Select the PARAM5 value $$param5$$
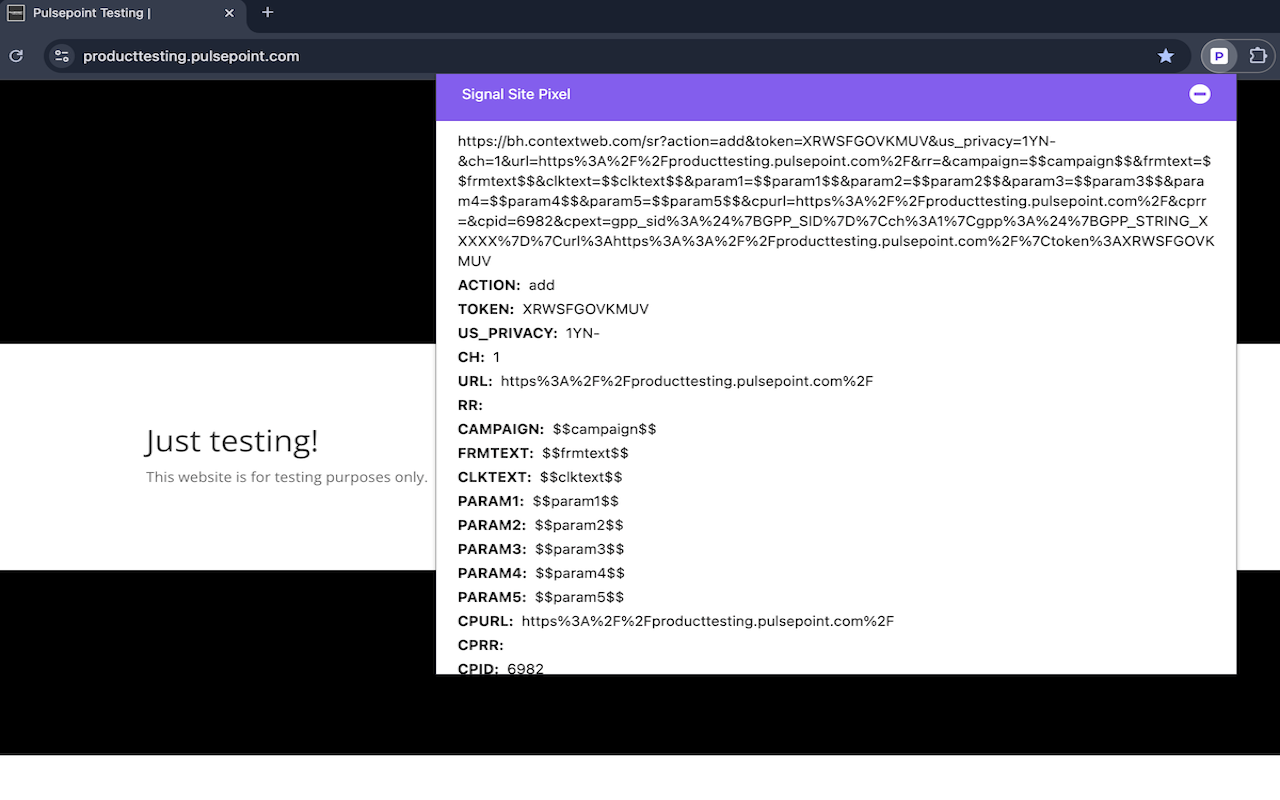The width and height of the screenshot is (1280, 800). 579,597
